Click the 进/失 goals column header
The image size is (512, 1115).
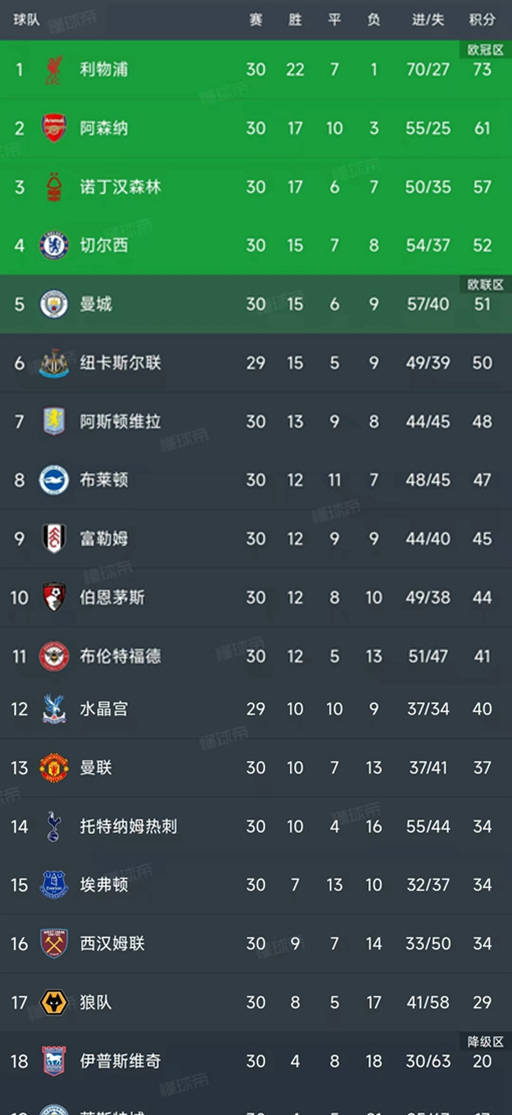[x=428, y=19]
